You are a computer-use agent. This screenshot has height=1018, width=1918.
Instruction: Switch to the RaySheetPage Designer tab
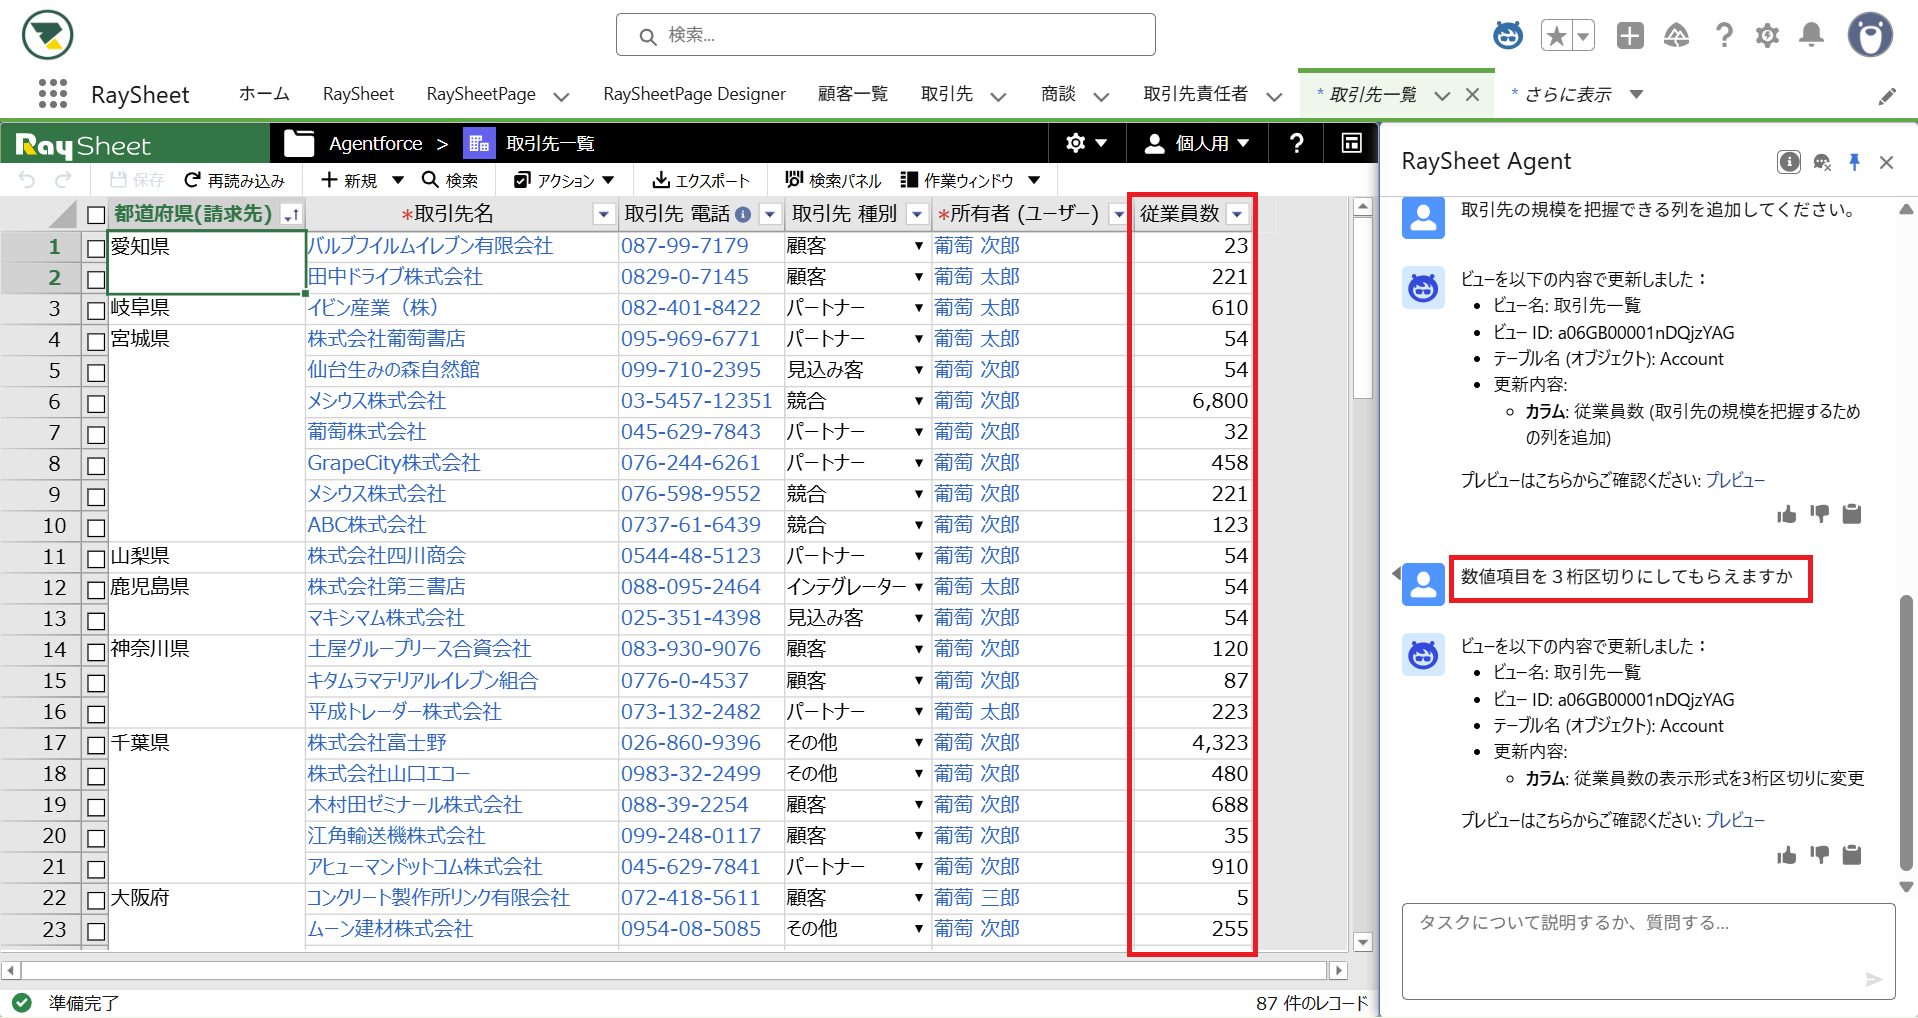tap(694, 94)
